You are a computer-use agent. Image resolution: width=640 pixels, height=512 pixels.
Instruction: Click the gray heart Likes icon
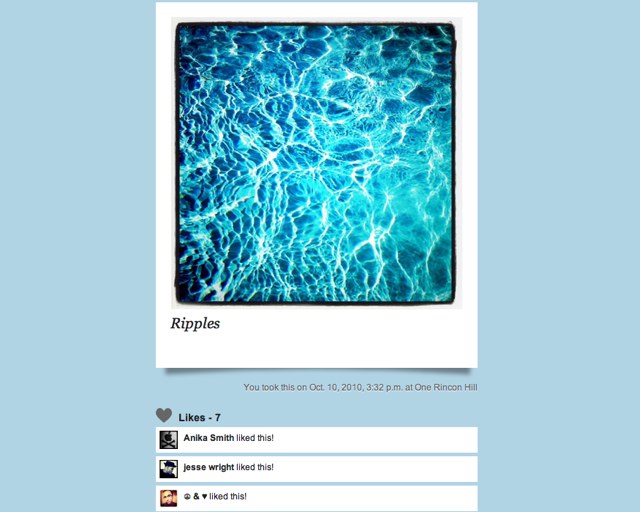click(x=164, y=415)
